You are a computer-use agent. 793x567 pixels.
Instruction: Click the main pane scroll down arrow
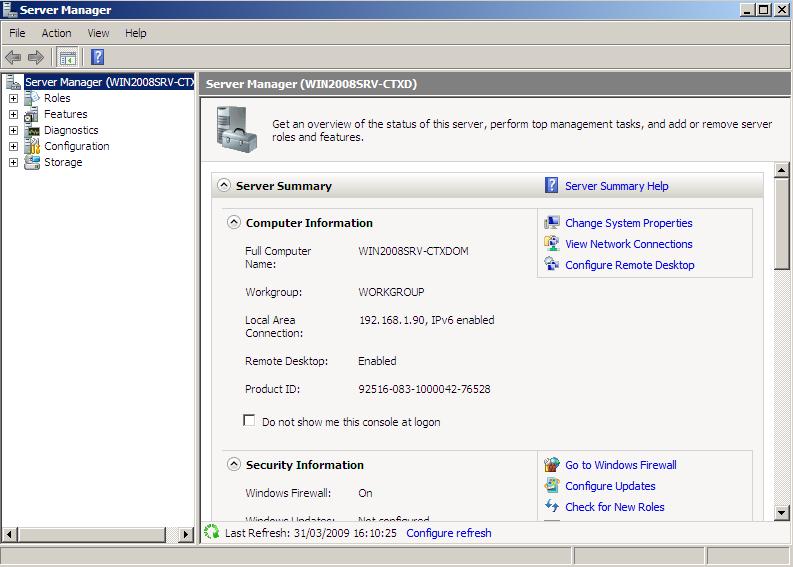(781, 513)
